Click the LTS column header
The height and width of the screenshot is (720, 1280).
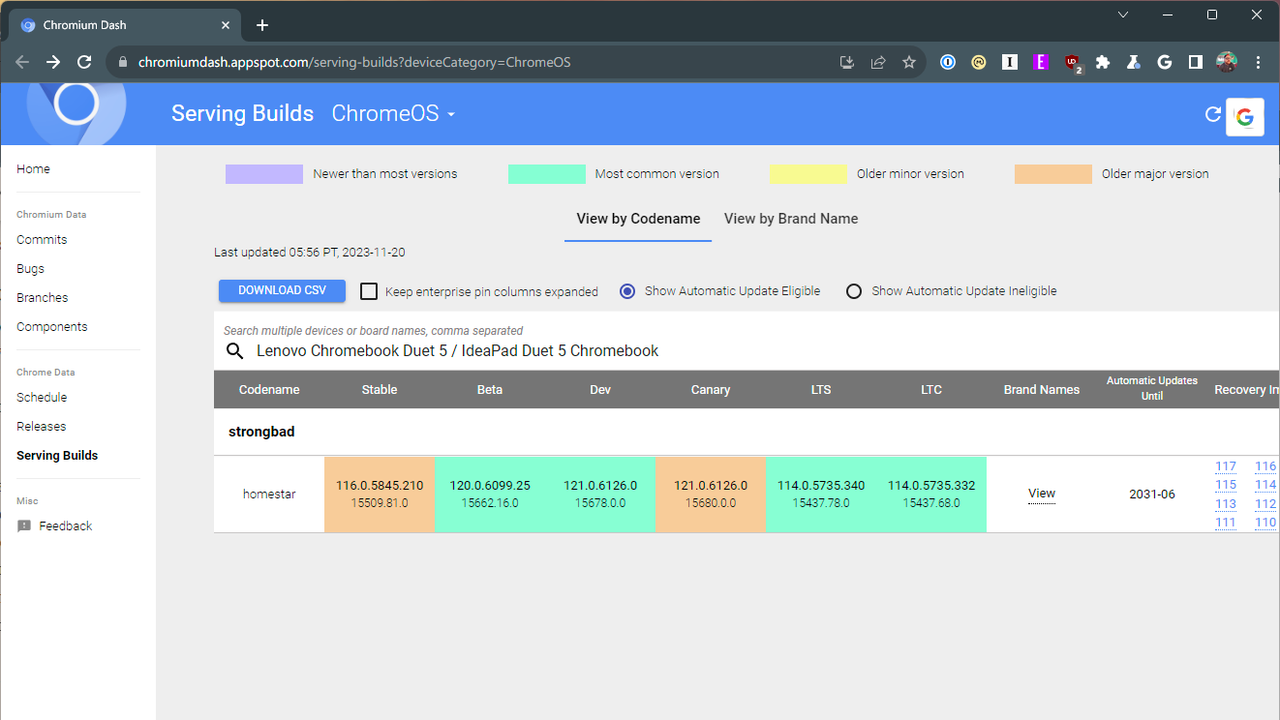821,390
